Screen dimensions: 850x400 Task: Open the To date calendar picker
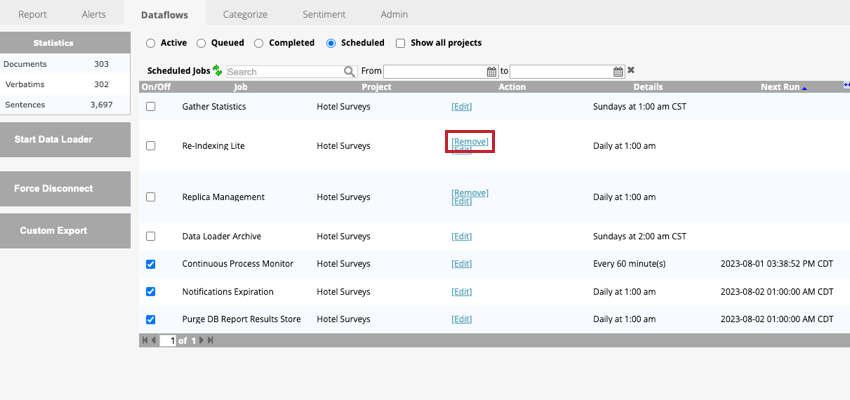pyautogui.click(x=618, y=72)
